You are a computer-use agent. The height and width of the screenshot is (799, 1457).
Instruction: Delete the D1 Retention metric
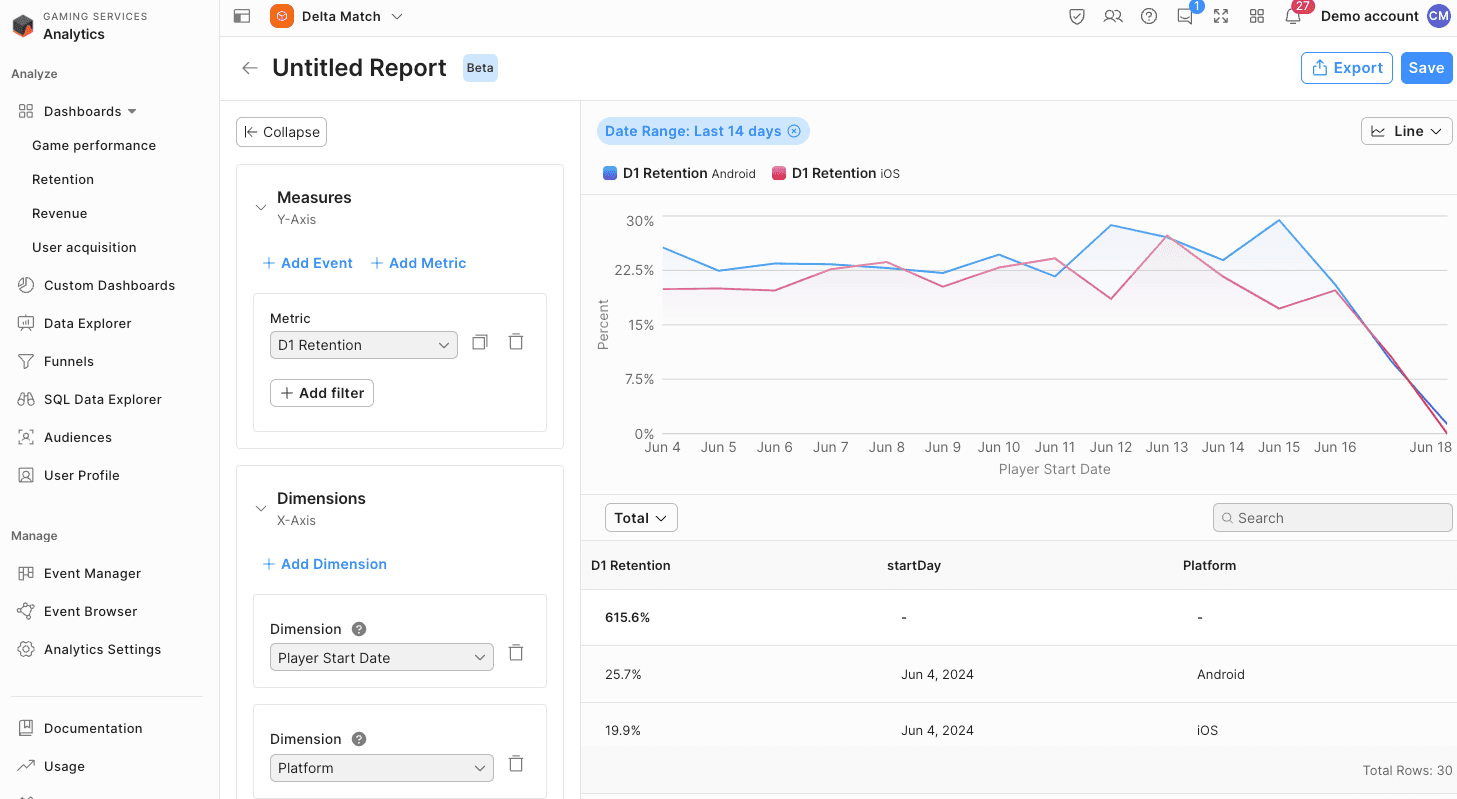point(516,342)
